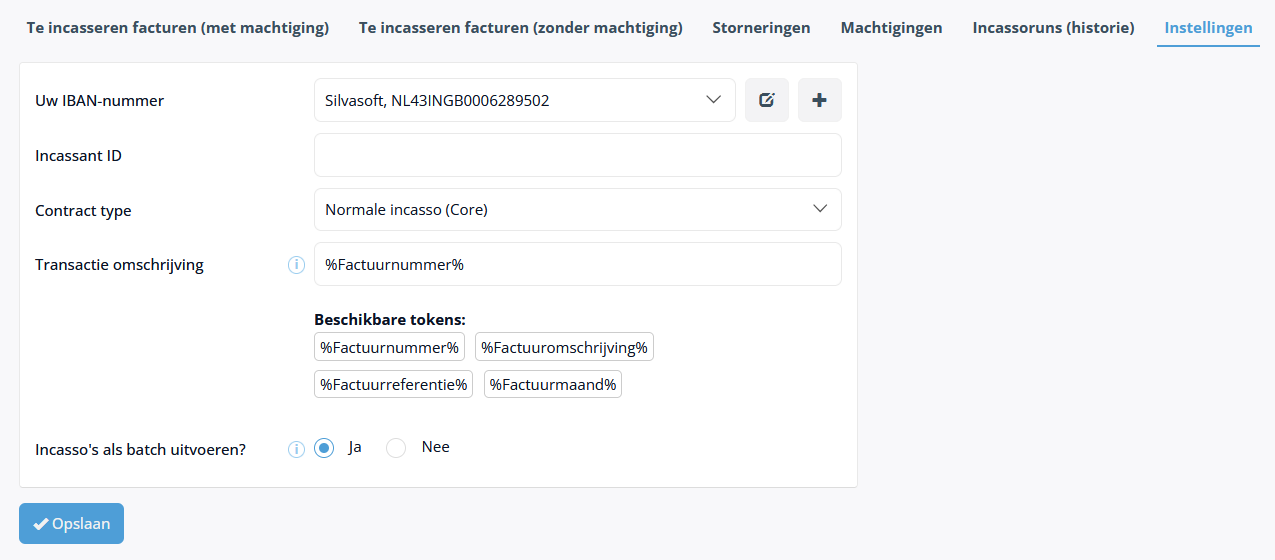Screen dimensions: 1275x560
Task: Click the Opslaan save button
Action: pos(71,523)
